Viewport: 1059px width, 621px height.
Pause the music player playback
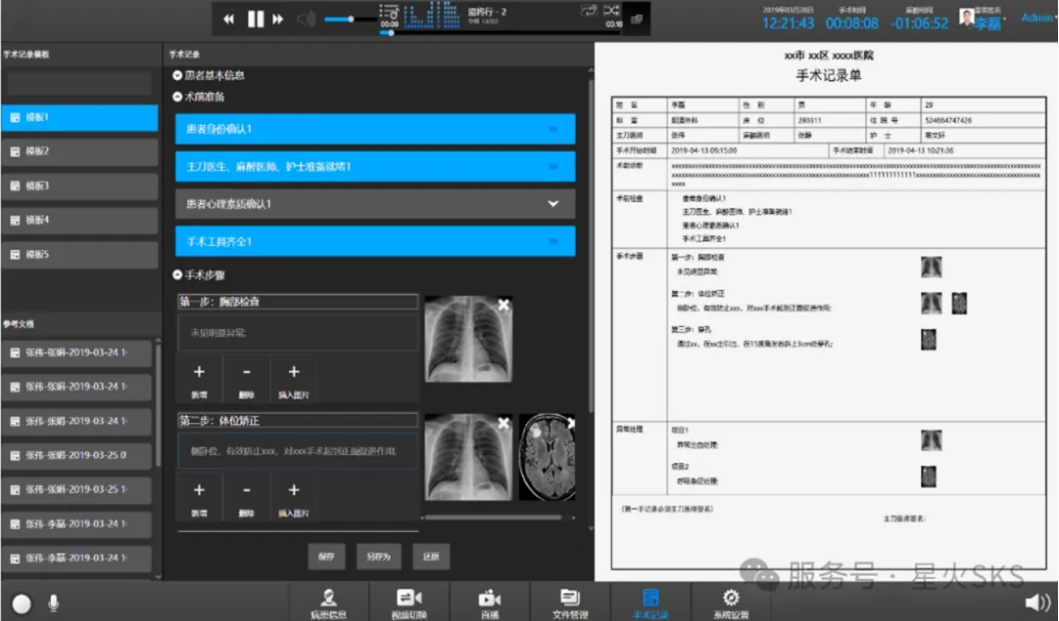pos(255,19)
